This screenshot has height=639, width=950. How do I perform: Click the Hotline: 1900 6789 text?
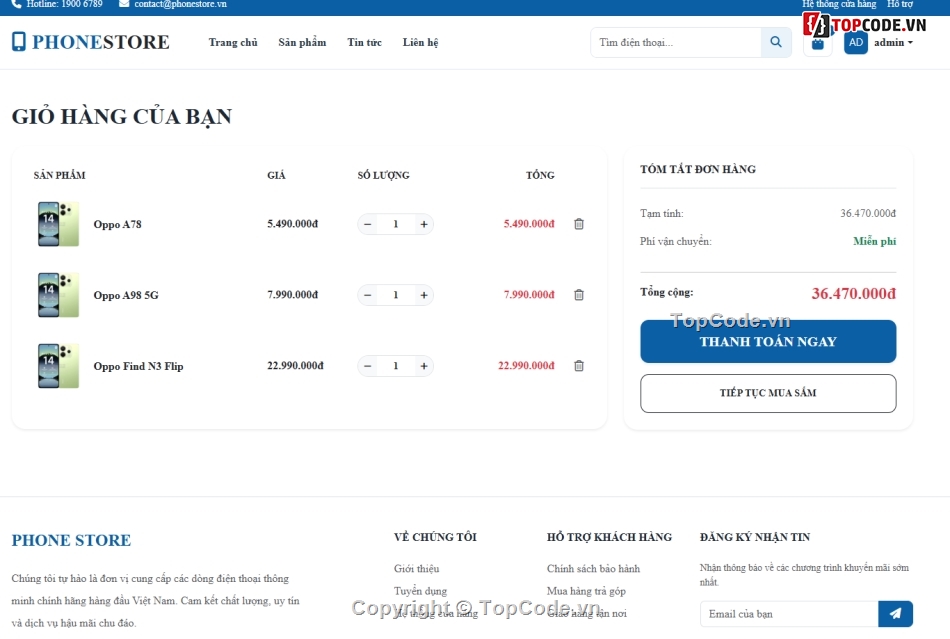pos(64,4)
